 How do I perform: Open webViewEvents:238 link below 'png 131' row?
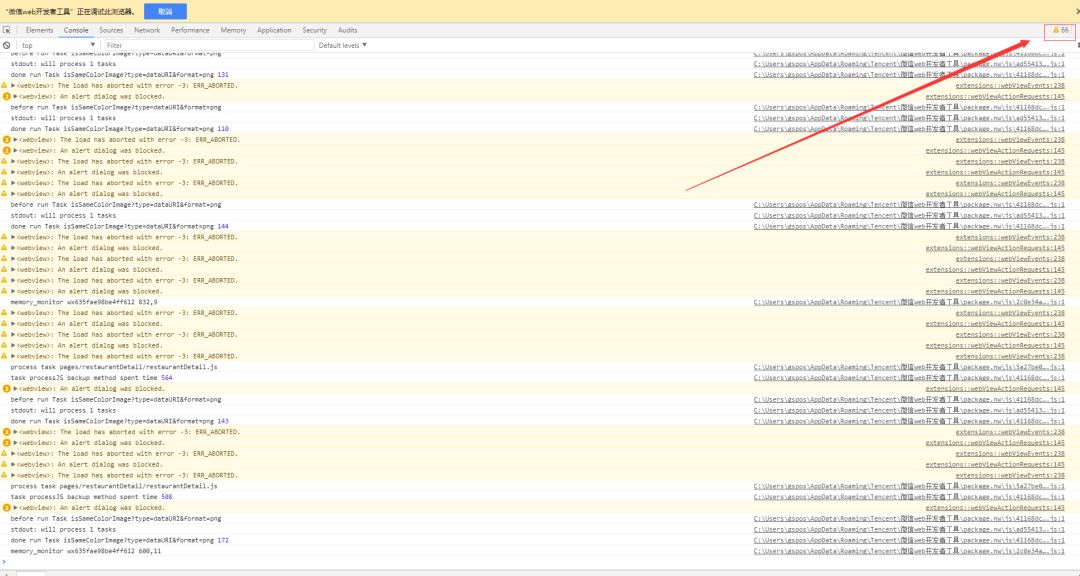pos(1010,85)
